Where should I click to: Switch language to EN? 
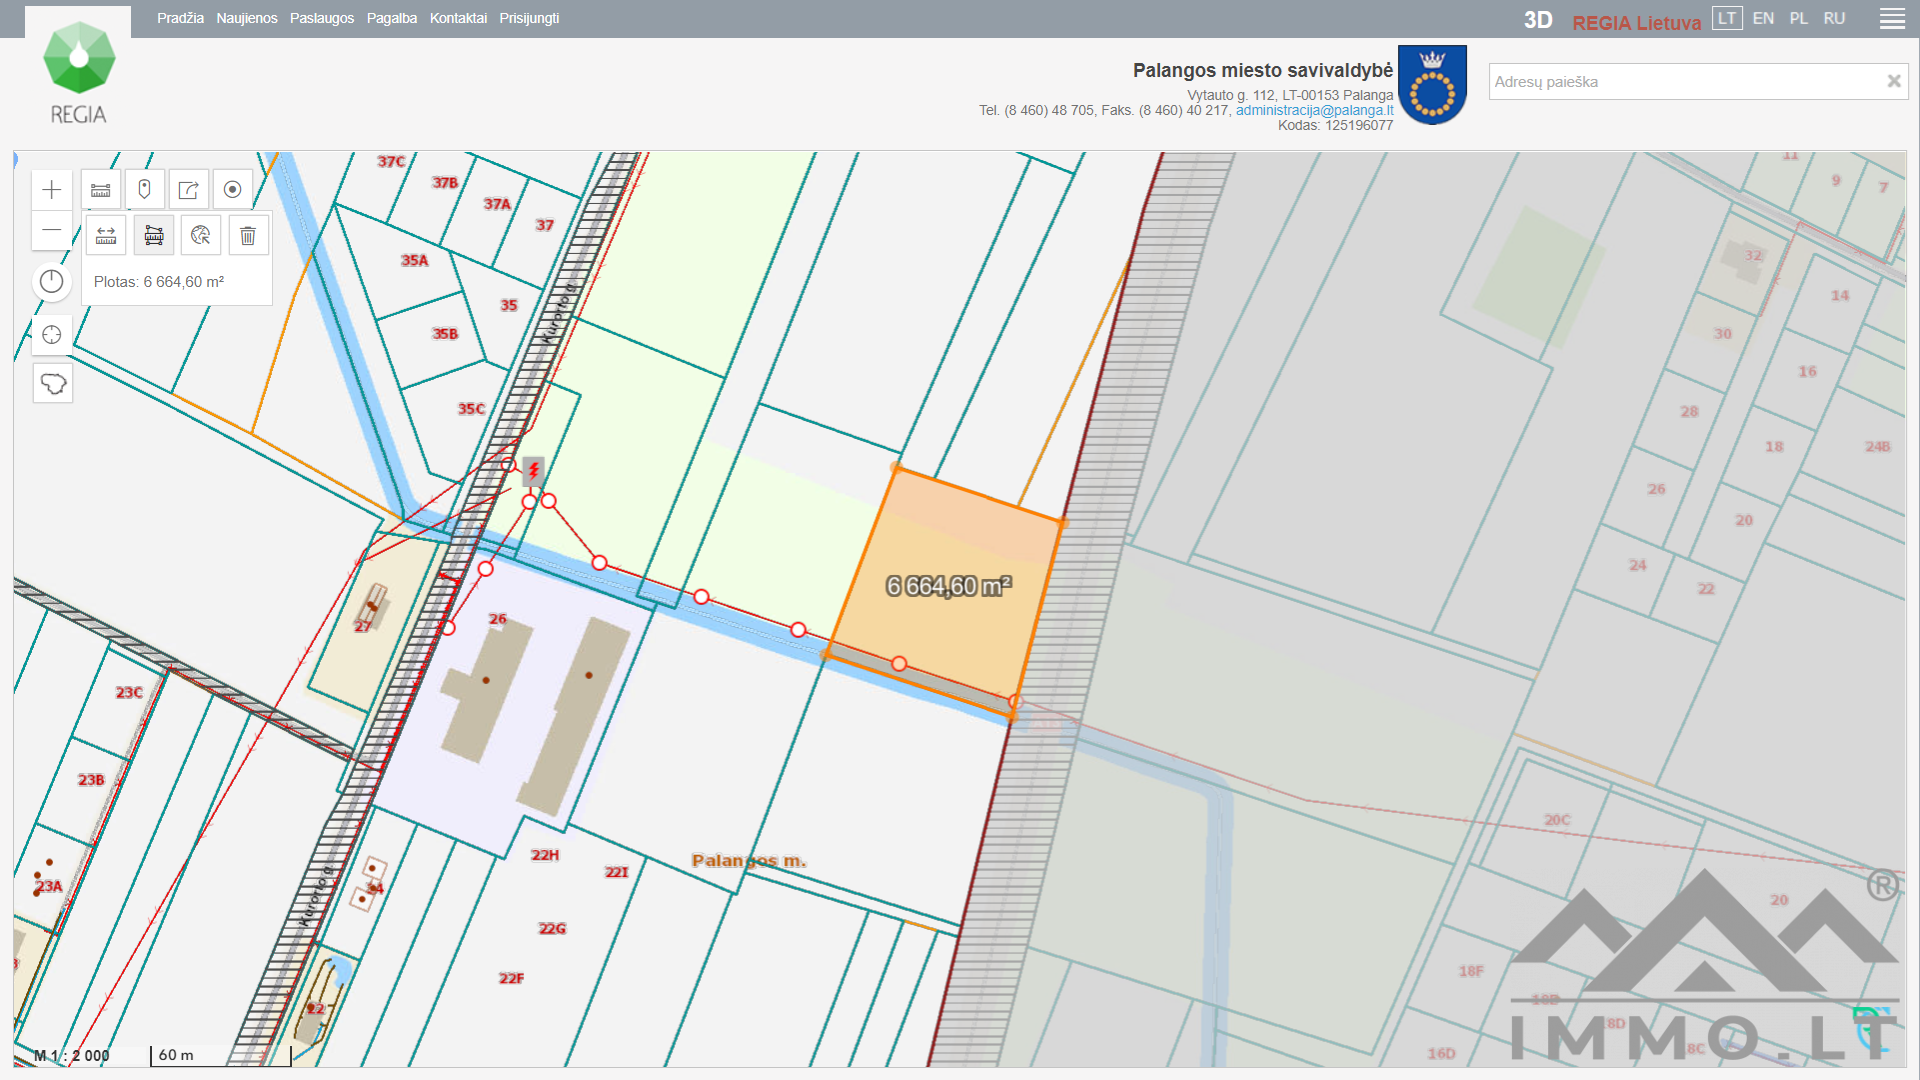[x=1763, y=18]
